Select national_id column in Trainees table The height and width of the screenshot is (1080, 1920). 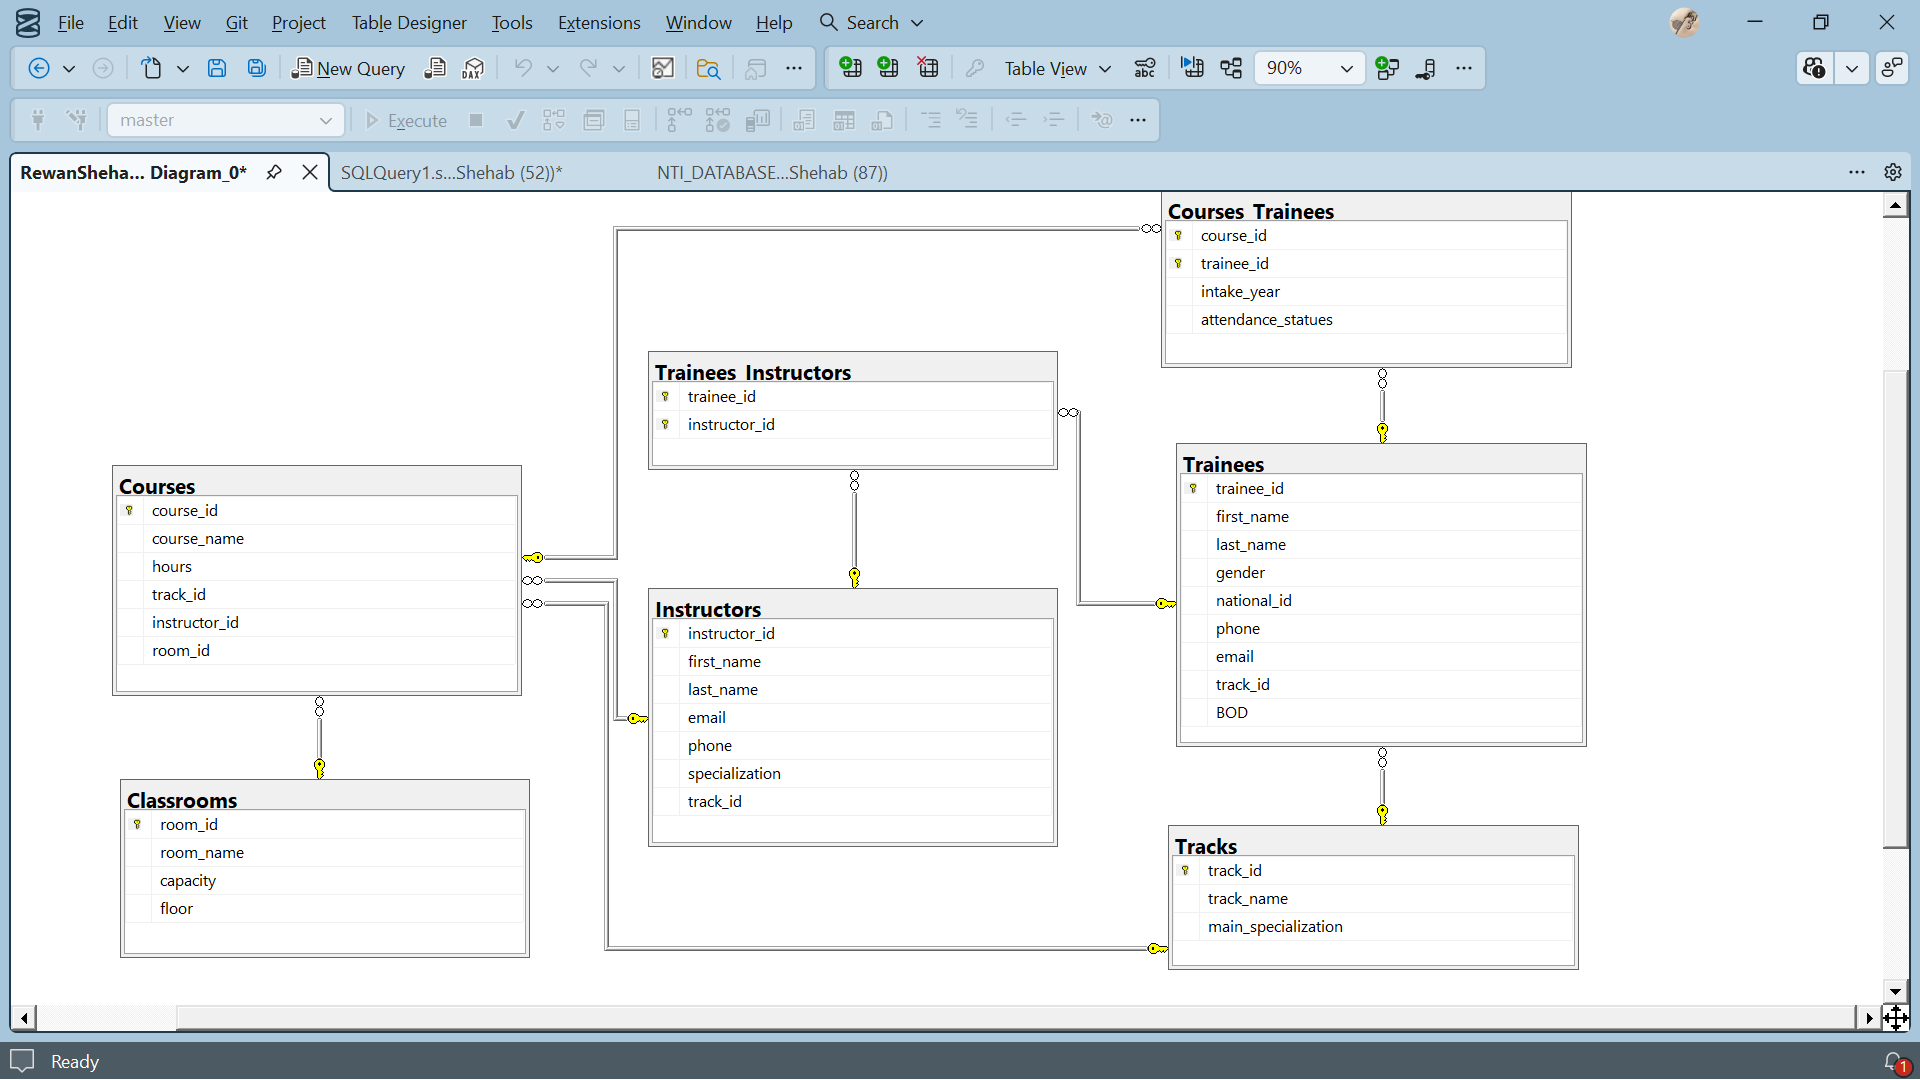tap(1382, 600)
